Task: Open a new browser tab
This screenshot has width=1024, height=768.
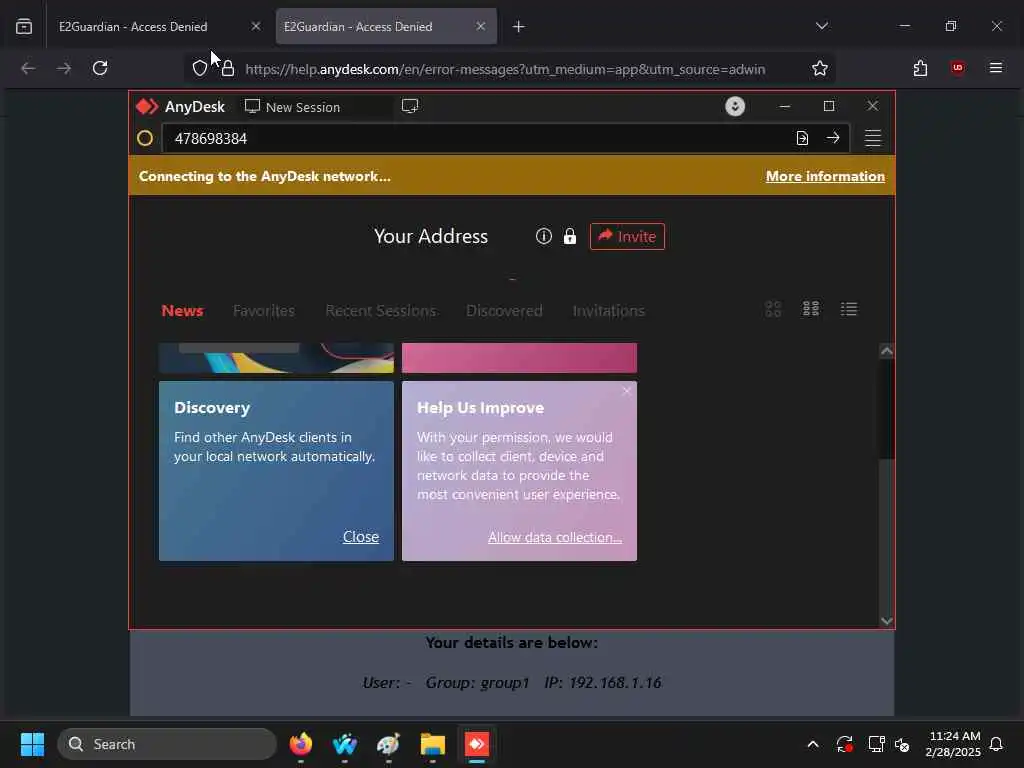Action: [519, 27]
